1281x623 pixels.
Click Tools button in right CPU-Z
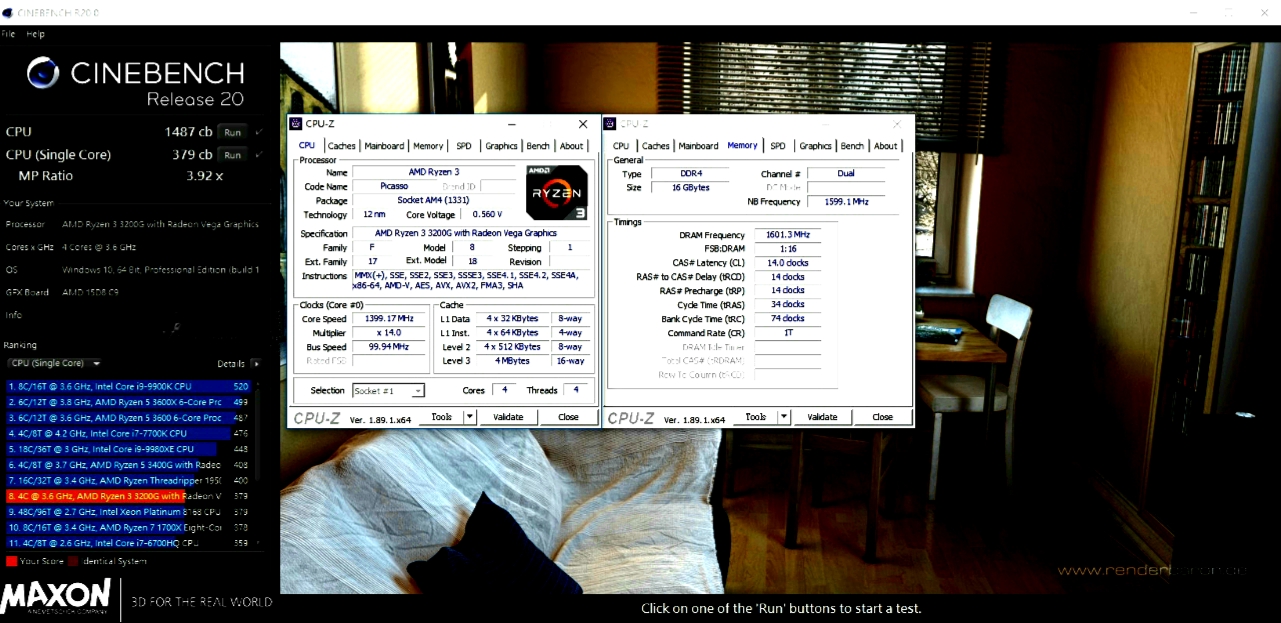point(755,417)
